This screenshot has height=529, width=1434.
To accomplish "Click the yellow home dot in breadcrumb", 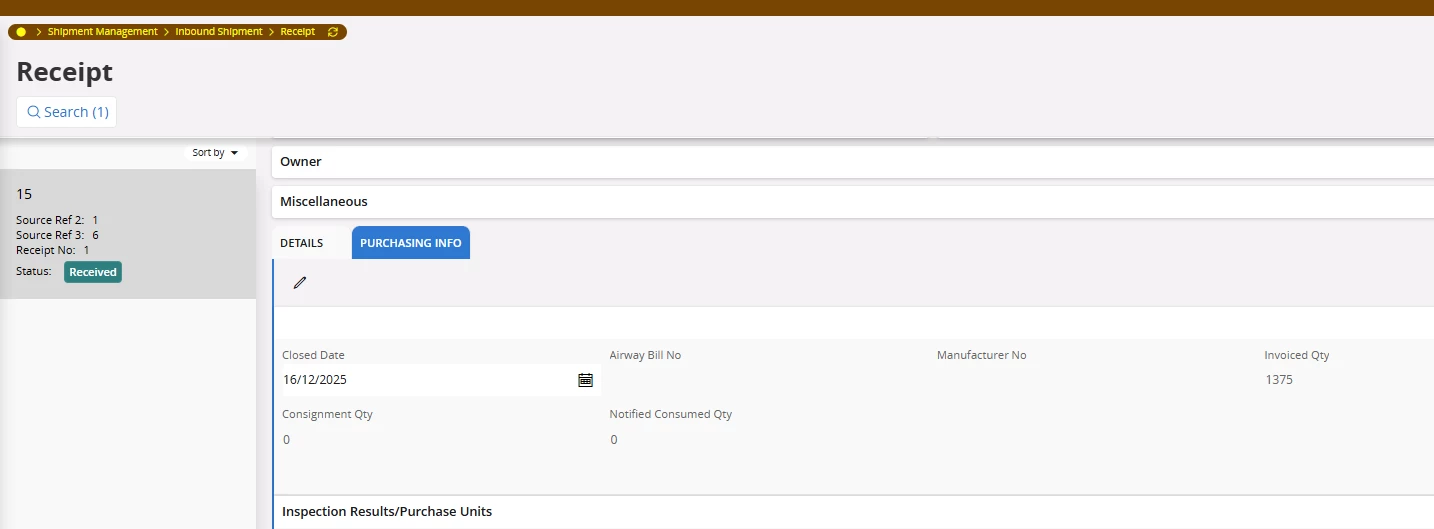I will click(21, 32).
